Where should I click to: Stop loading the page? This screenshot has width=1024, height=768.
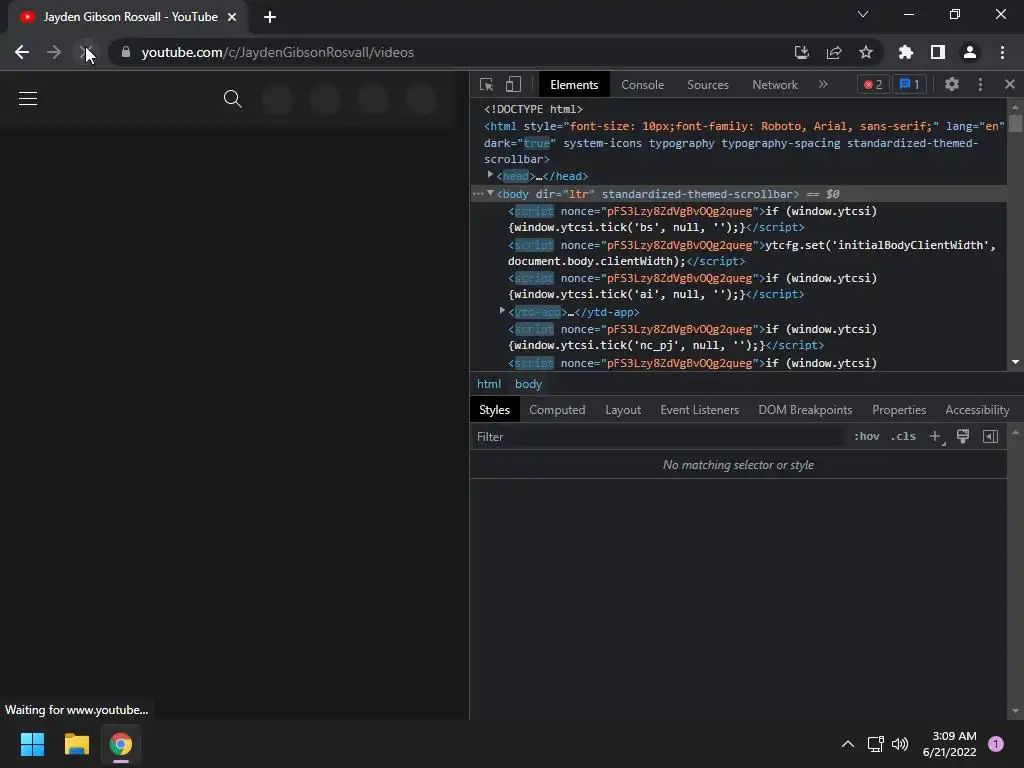(x=86, y=52)
